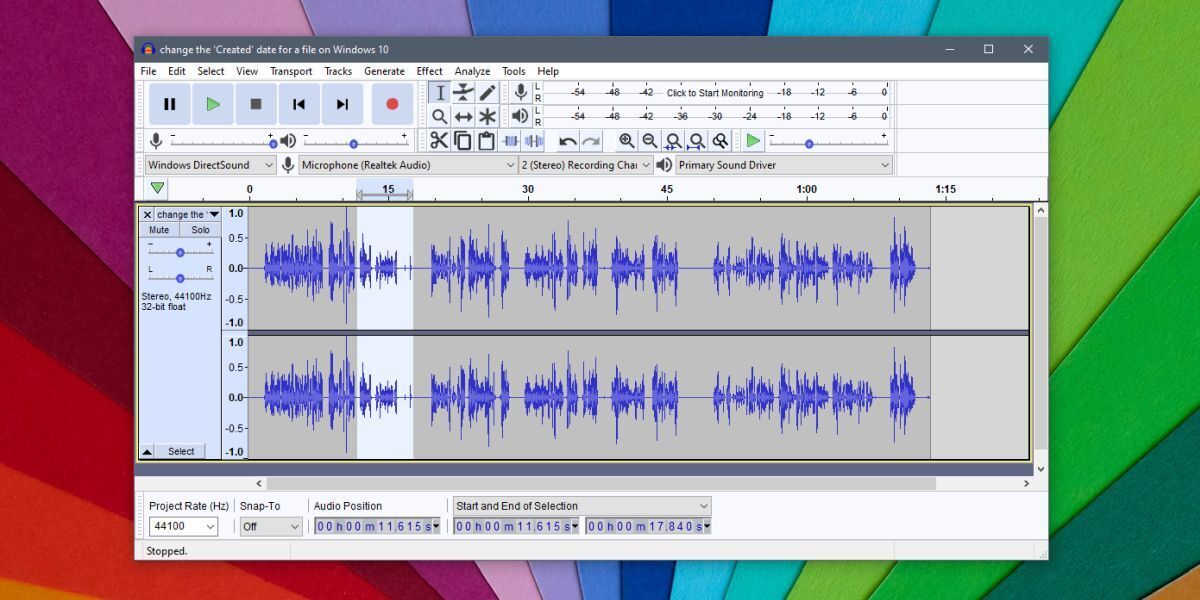Expand the Snap-To dropdown
The image size is (1200, 600).
point(270,526)
